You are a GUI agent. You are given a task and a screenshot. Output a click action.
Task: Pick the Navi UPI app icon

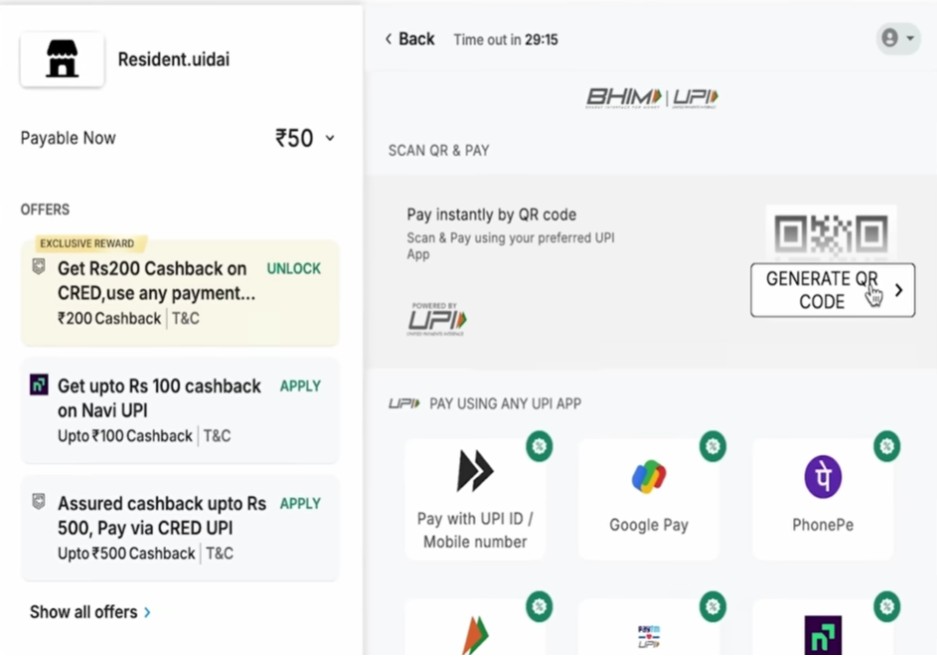(822, 632)
